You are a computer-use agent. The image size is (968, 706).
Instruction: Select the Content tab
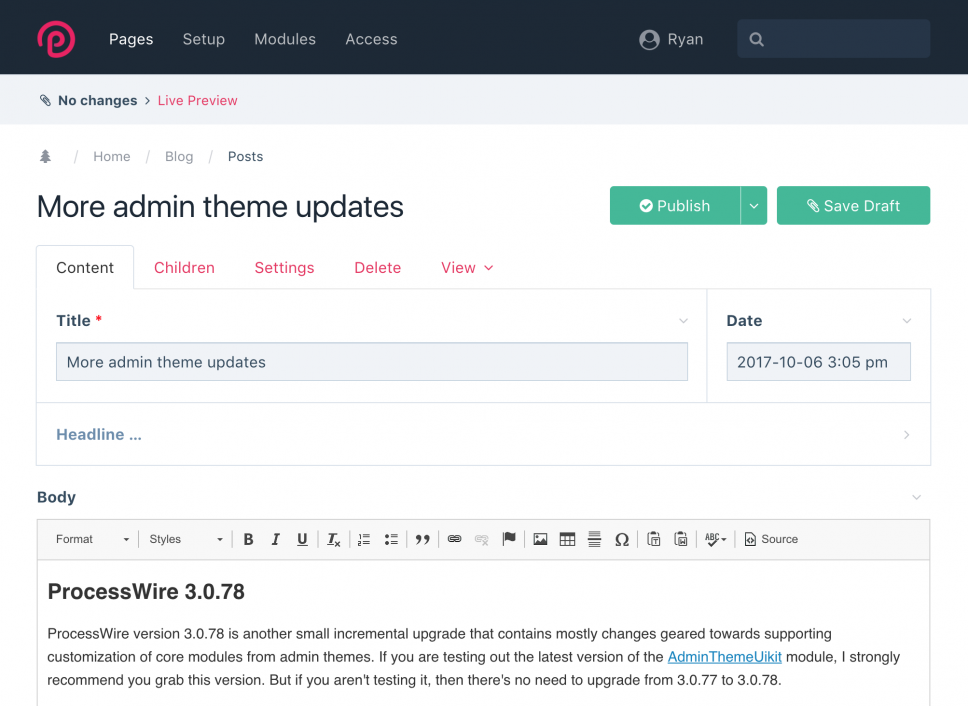coord(85,268)
